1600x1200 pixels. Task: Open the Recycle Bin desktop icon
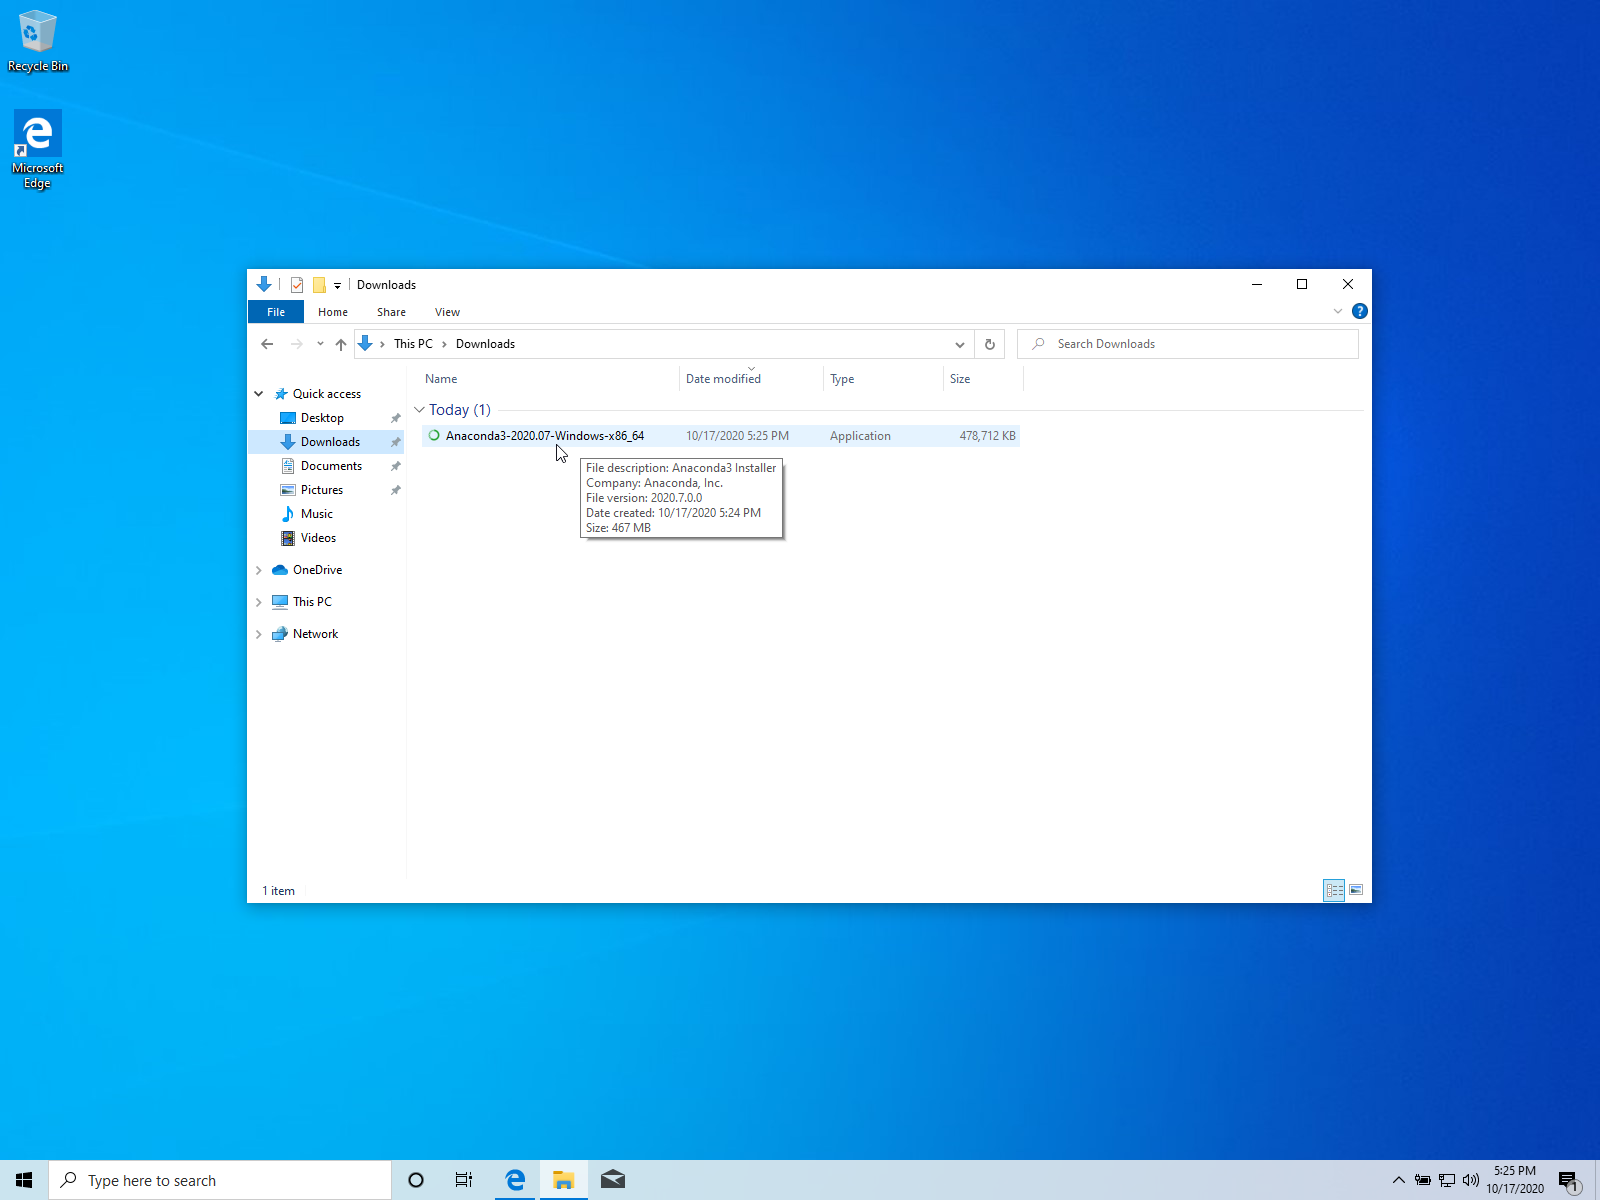coord(38,41)
